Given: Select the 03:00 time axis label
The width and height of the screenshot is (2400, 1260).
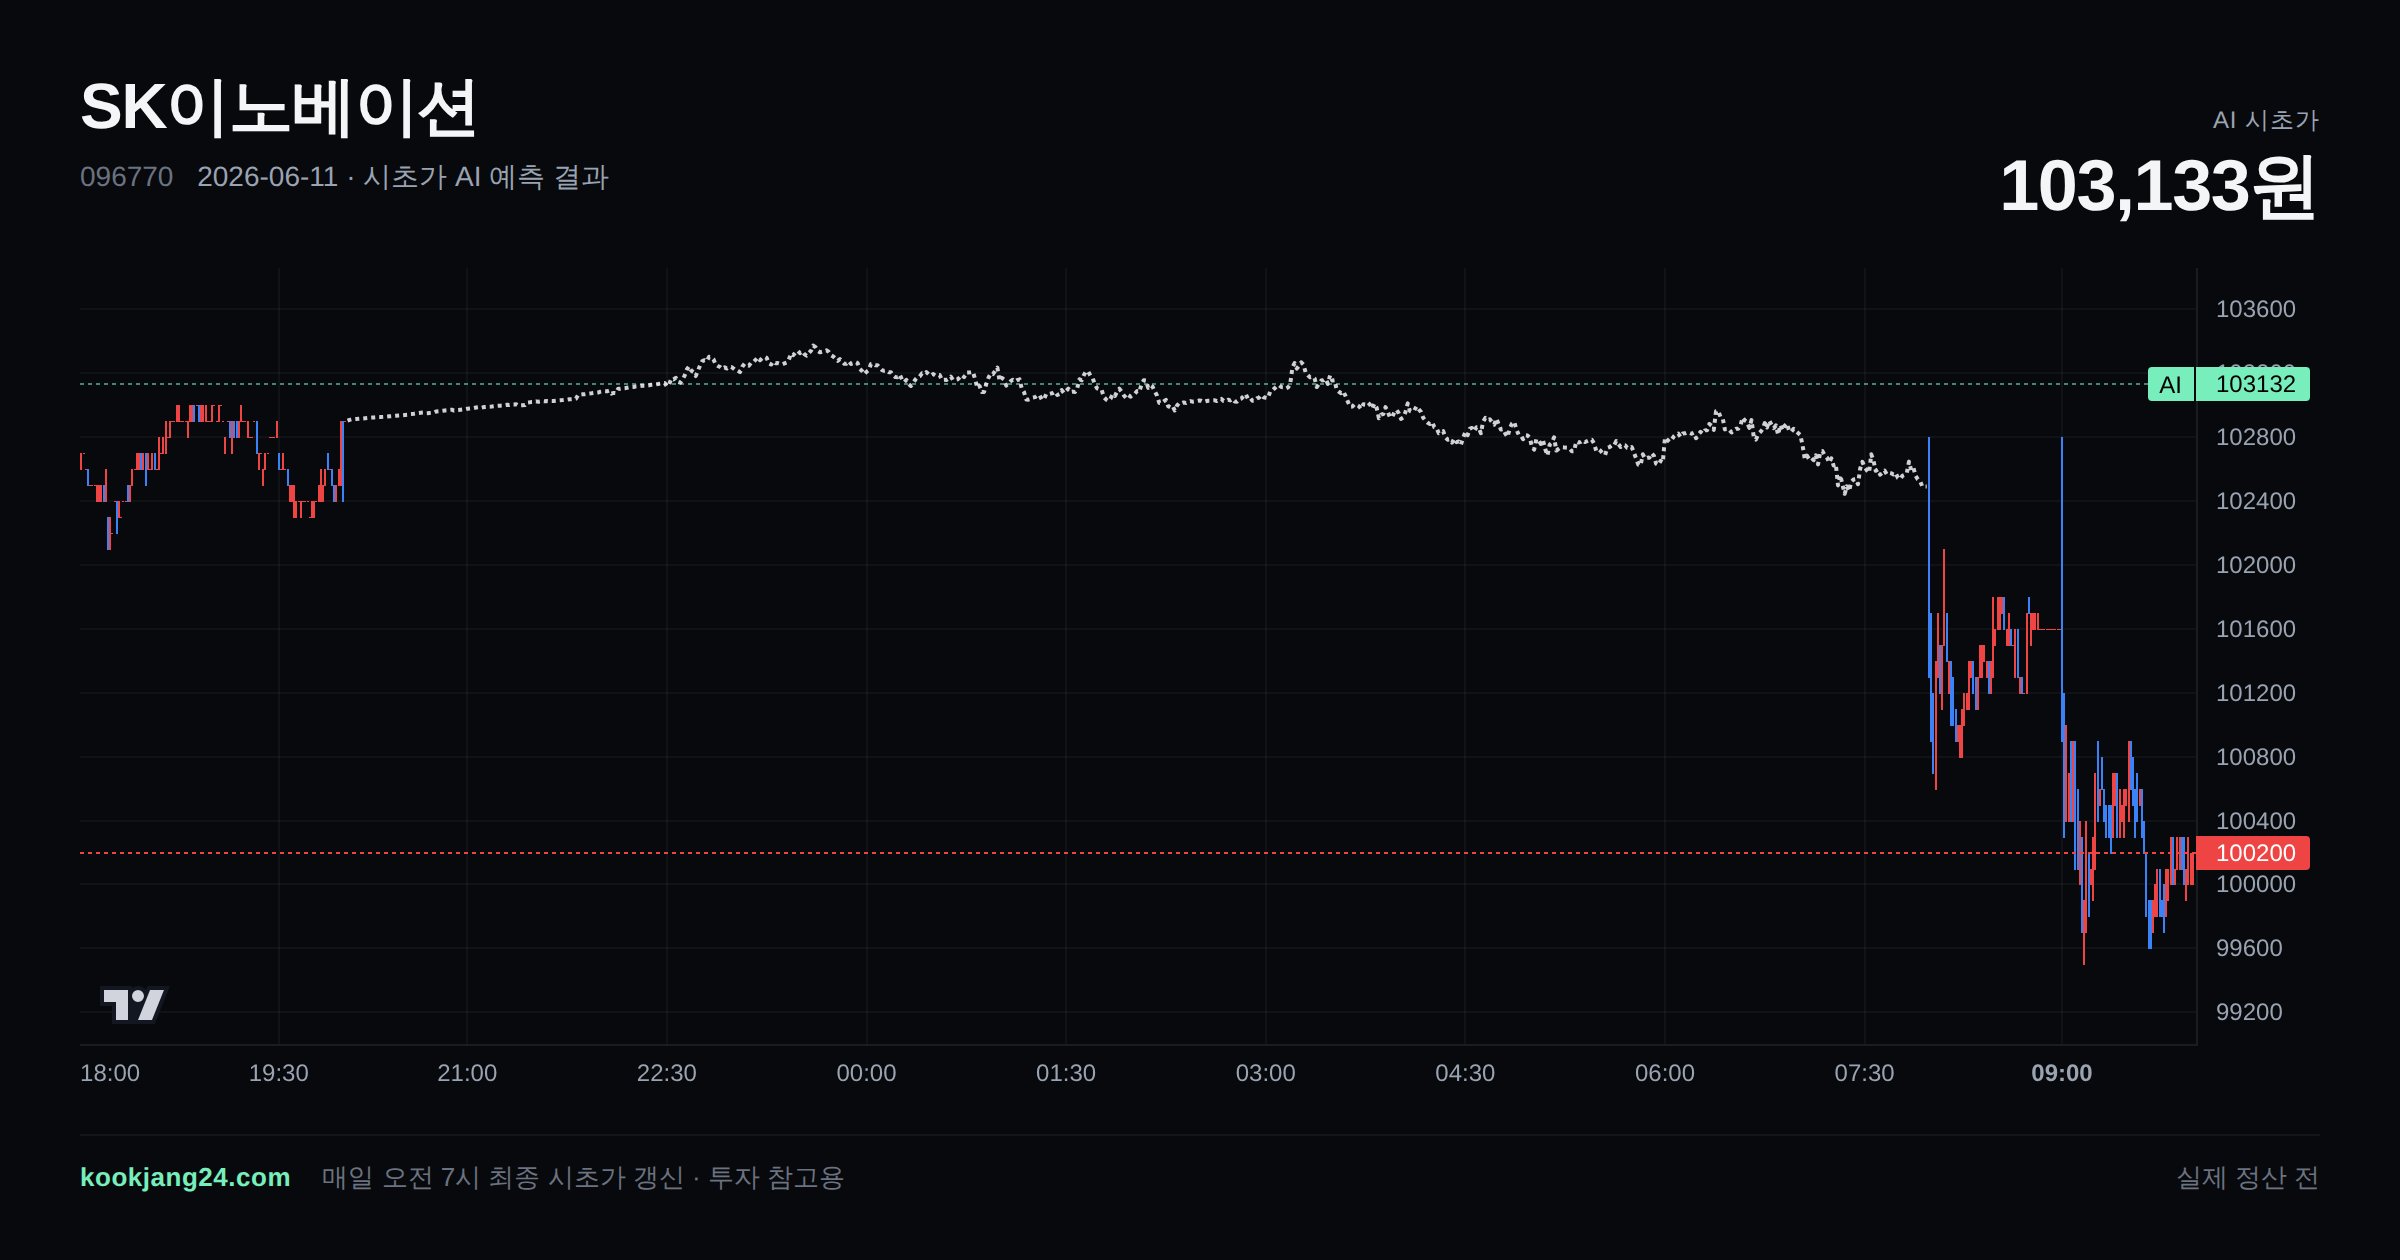Looking at the screenshot, I should pos(1265,1073).
